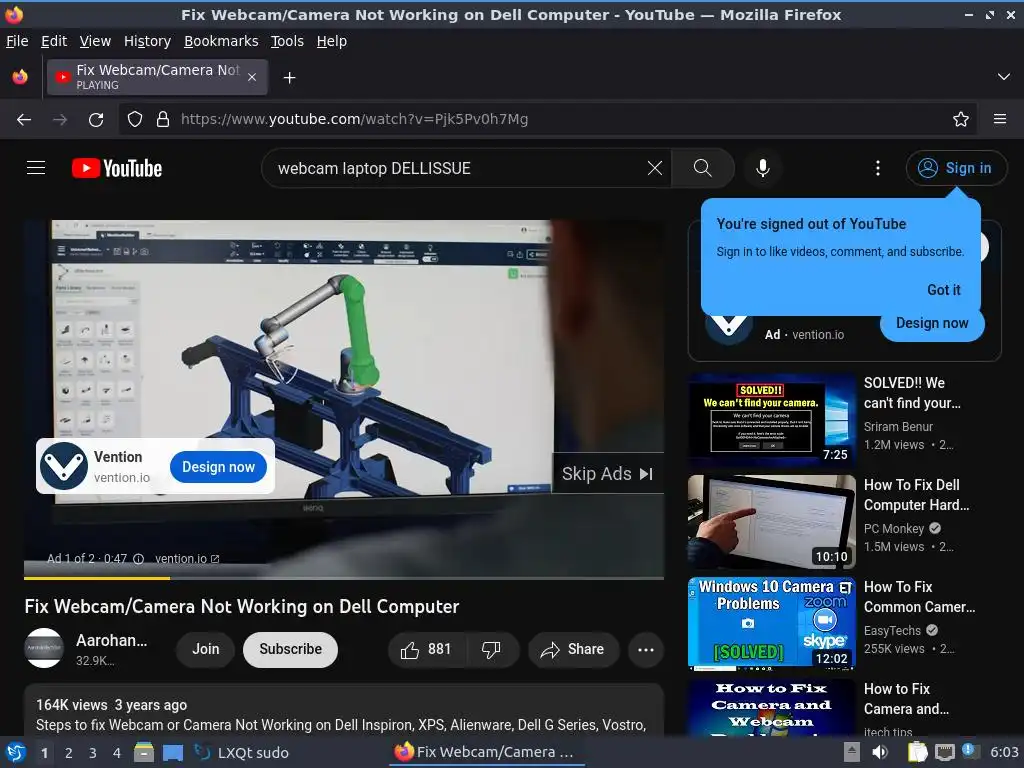The image size is (1024, 768).
Task: Switch to virtual desktop 2
Action: 68,753
